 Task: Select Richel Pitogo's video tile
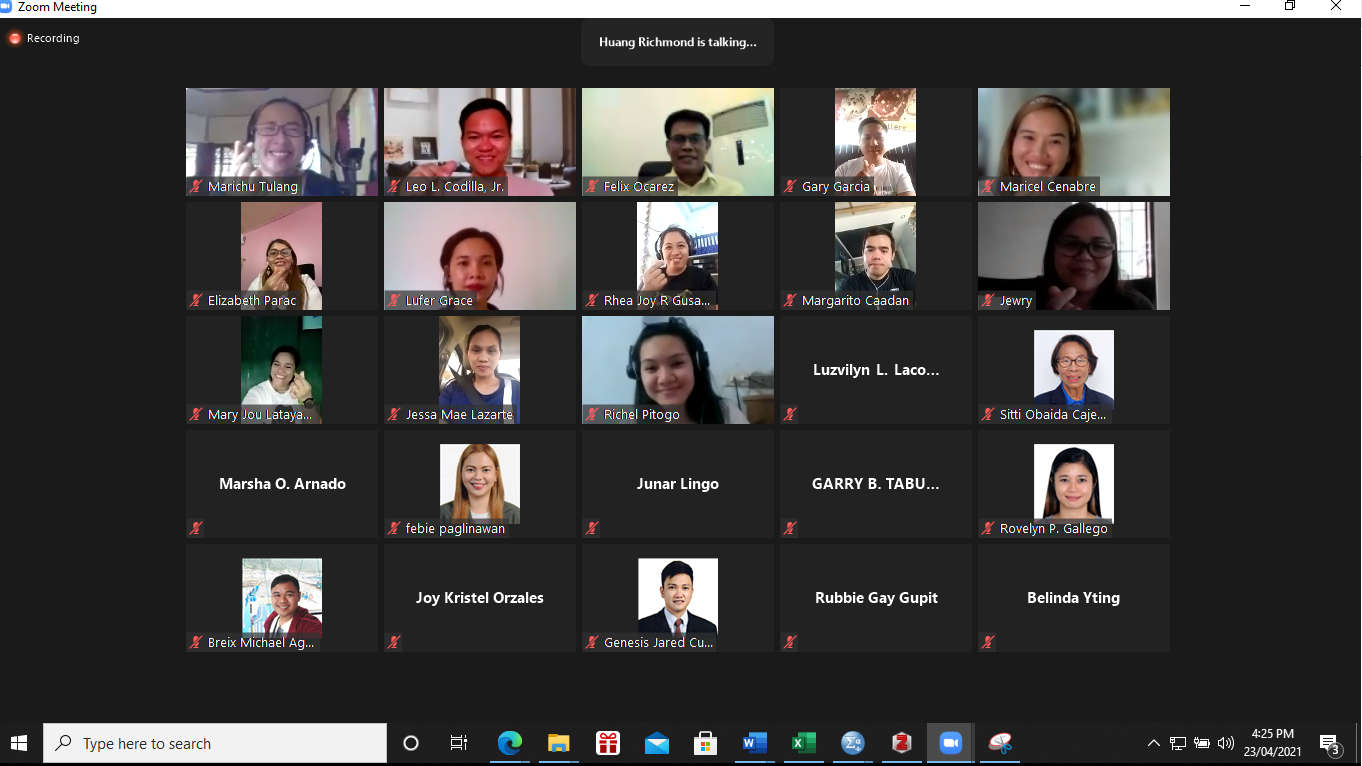click(x=678, y=370)
